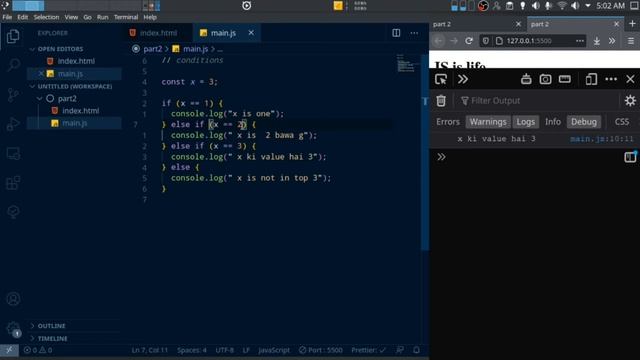Open the Run menu
This screenshot has width=640, height=360.
point(102,17)
